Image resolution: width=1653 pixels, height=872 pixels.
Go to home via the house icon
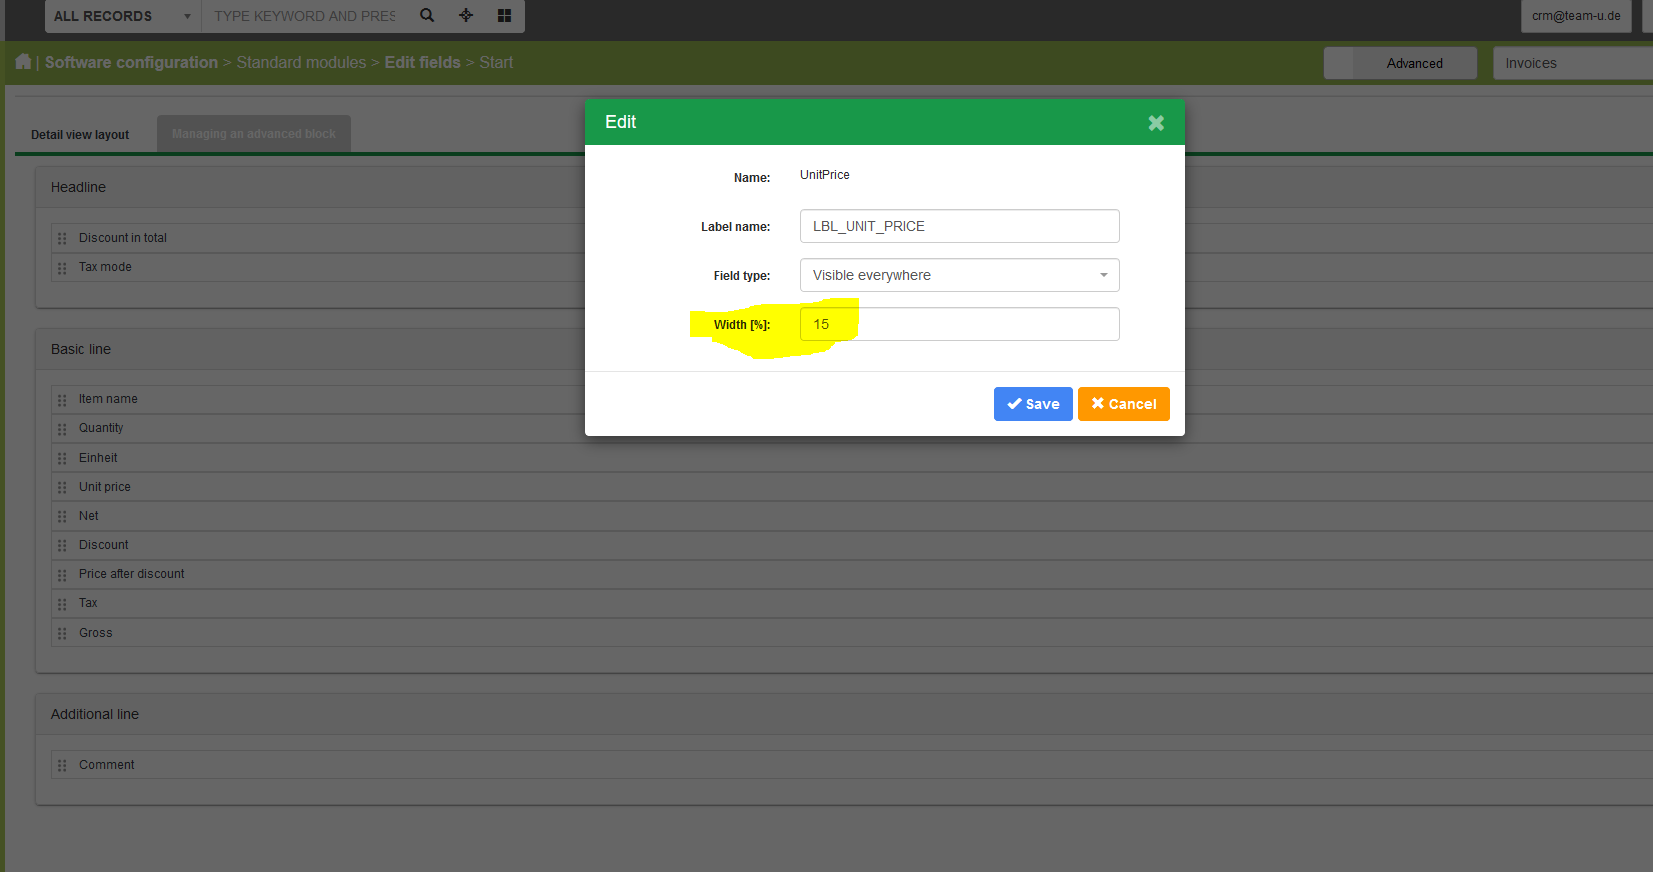[23, 62]
